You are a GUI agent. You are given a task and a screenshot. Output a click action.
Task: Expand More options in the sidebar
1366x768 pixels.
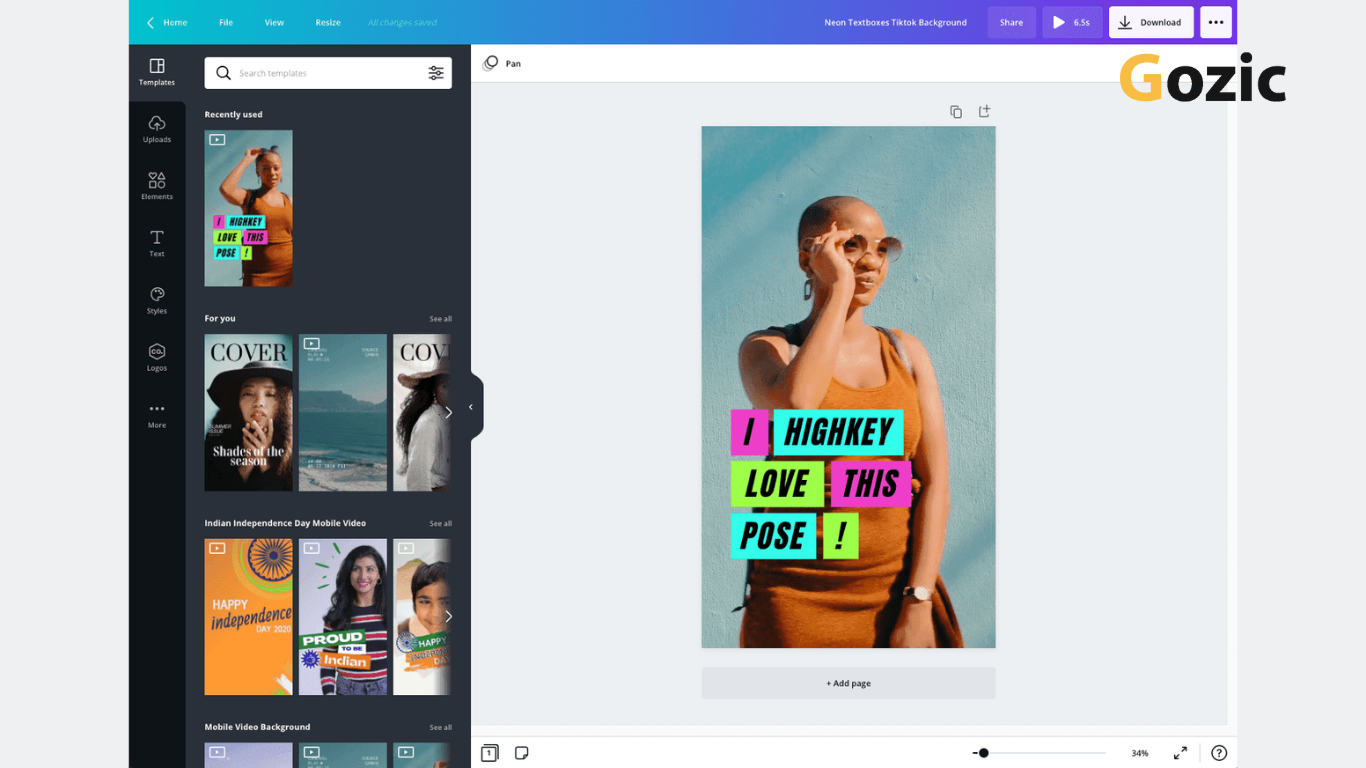[x=157, y=414]
